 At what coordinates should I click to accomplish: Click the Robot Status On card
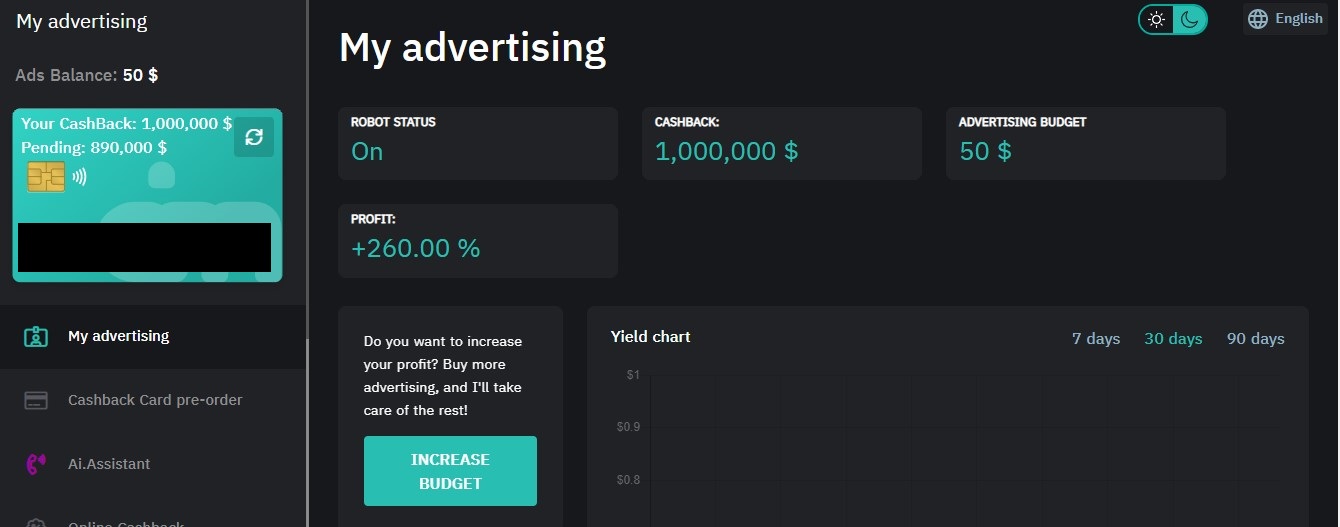coord(478,143)
